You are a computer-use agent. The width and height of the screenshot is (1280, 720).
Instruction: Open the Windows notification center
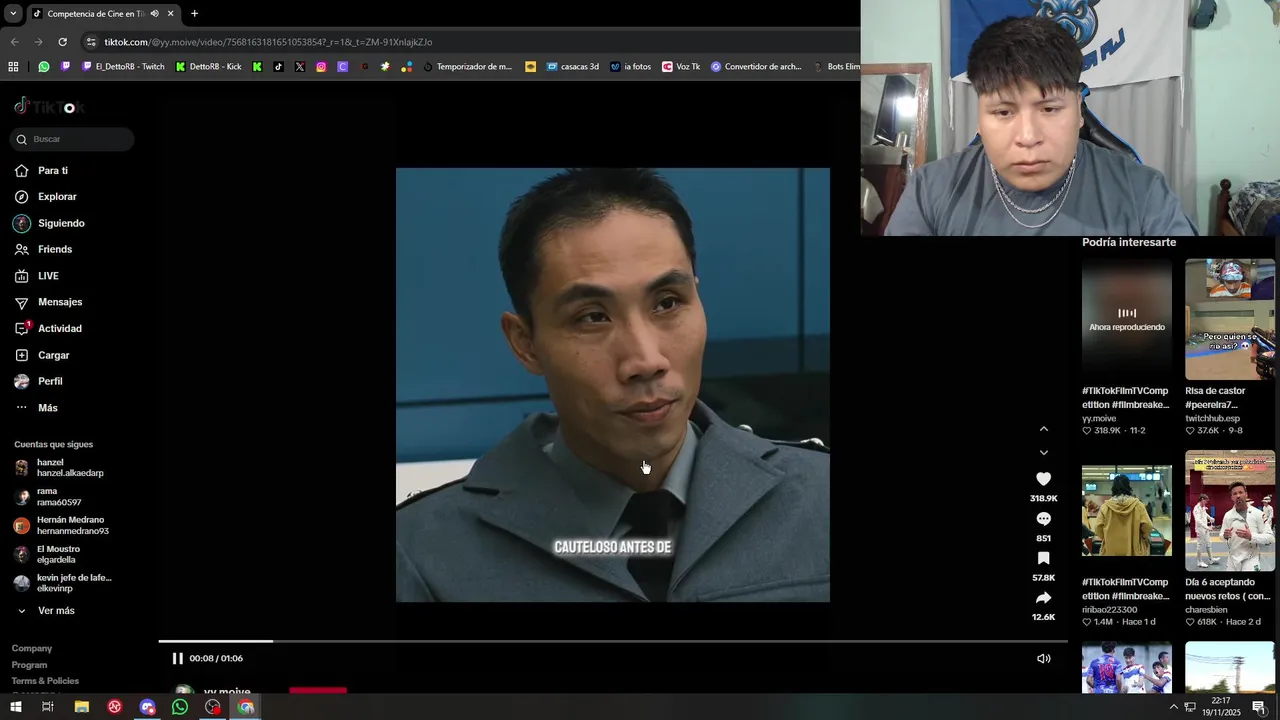click(1260, 707)
